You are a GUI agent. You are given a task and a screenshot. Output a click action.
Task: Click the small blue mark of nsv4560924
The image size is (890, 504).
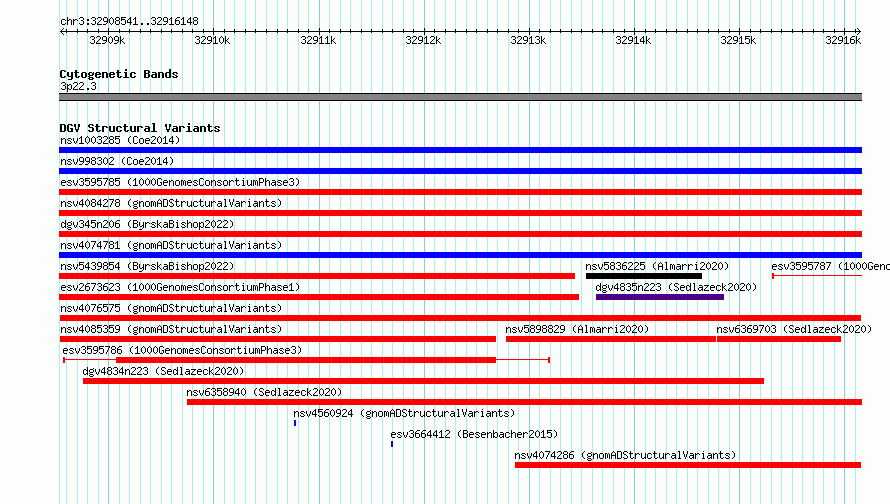coord(295,423)
